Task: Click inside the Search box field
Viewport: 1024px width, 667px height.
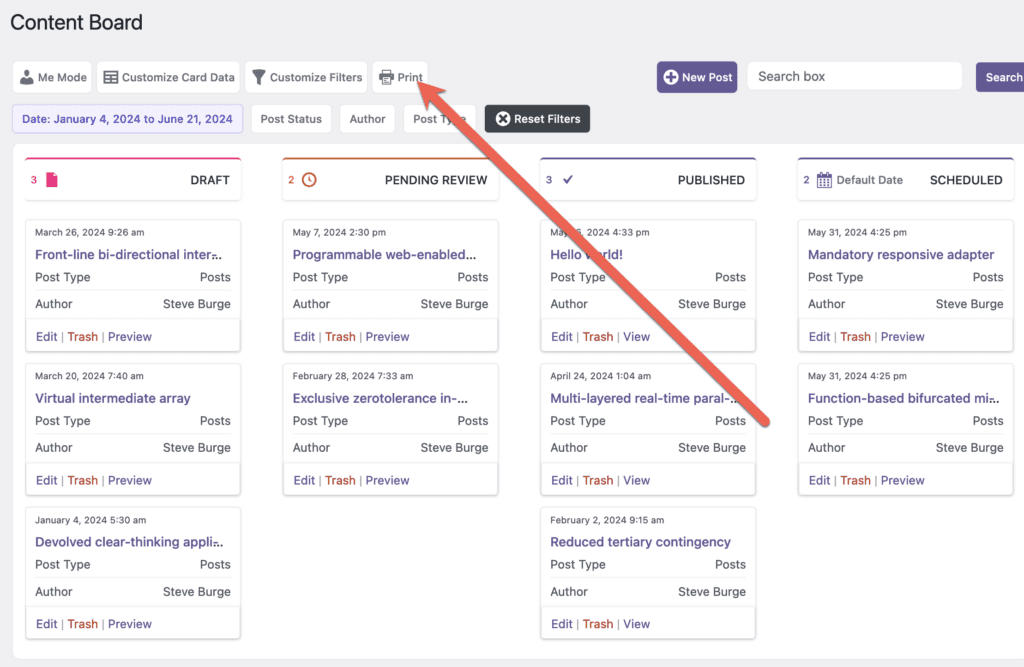Action: 855,76
